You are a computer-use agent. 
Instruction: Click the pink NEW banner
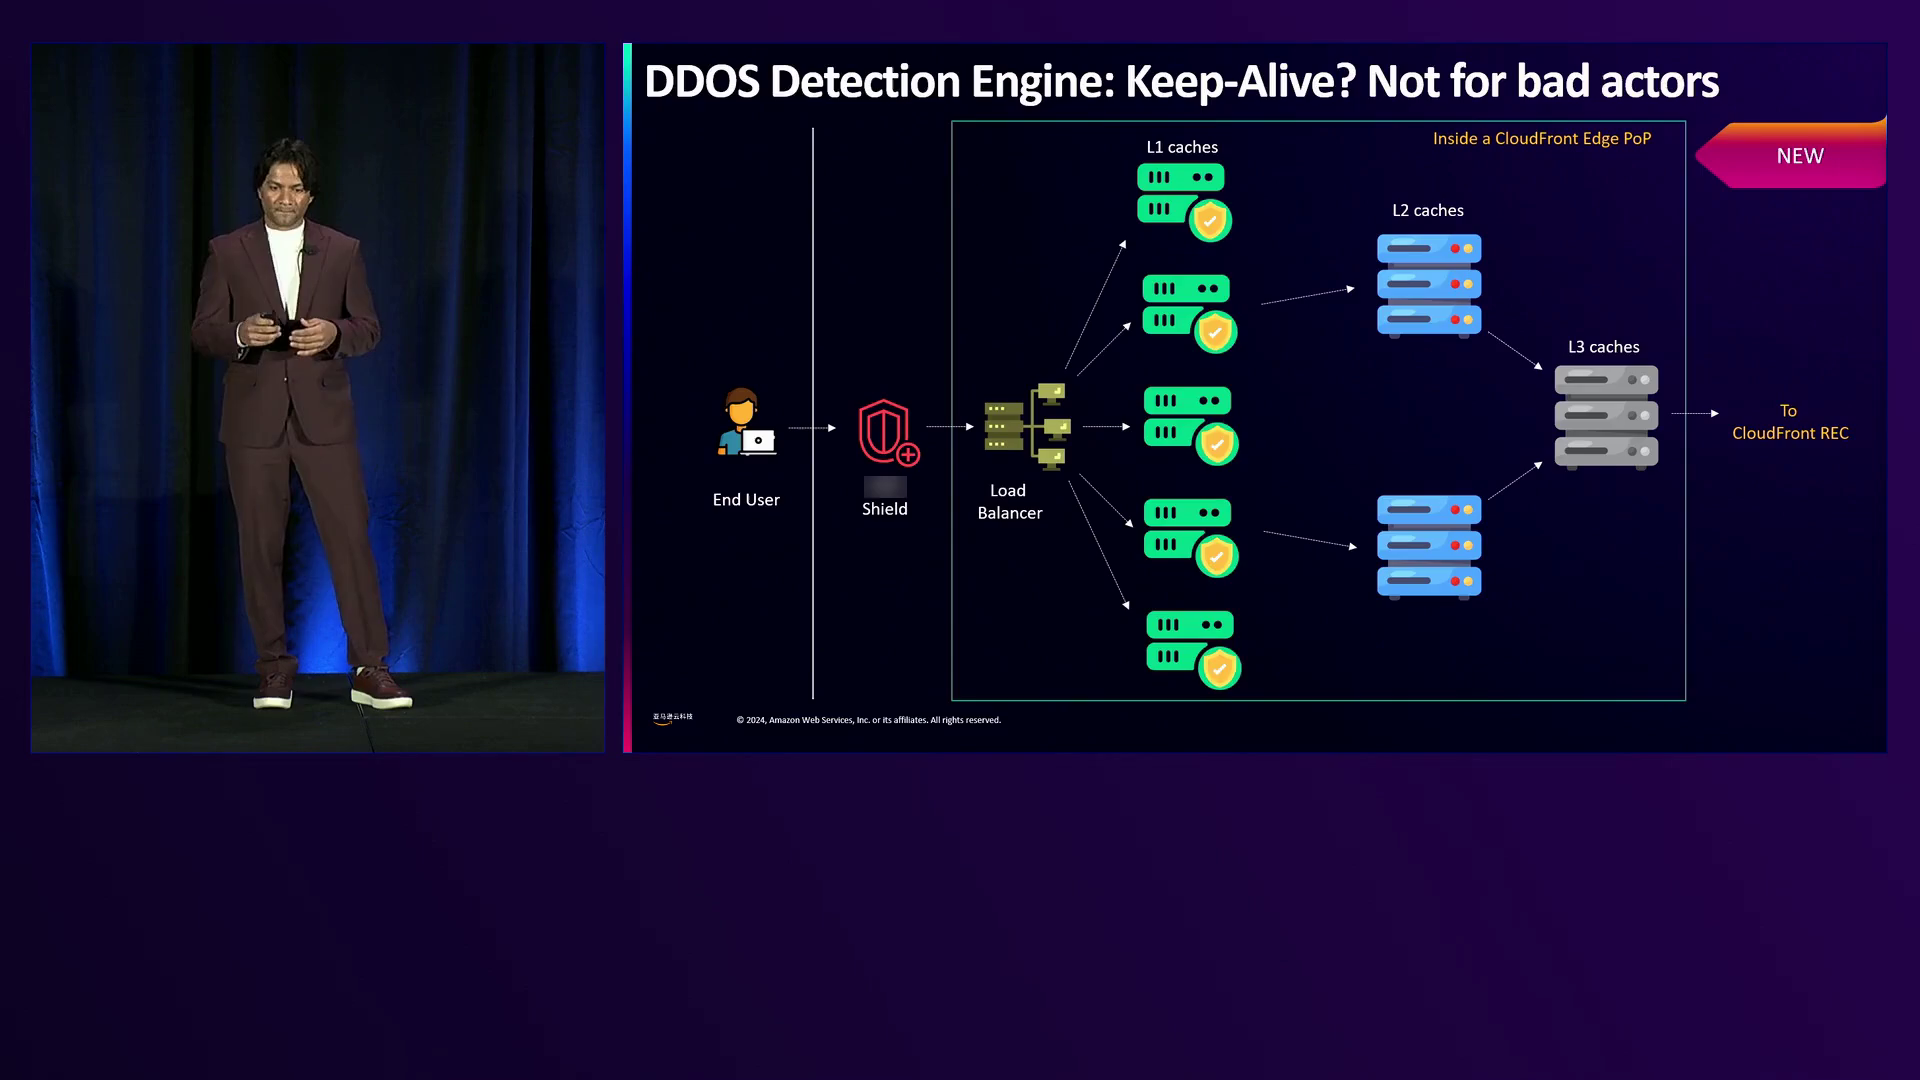click(x=1799, y=156)
